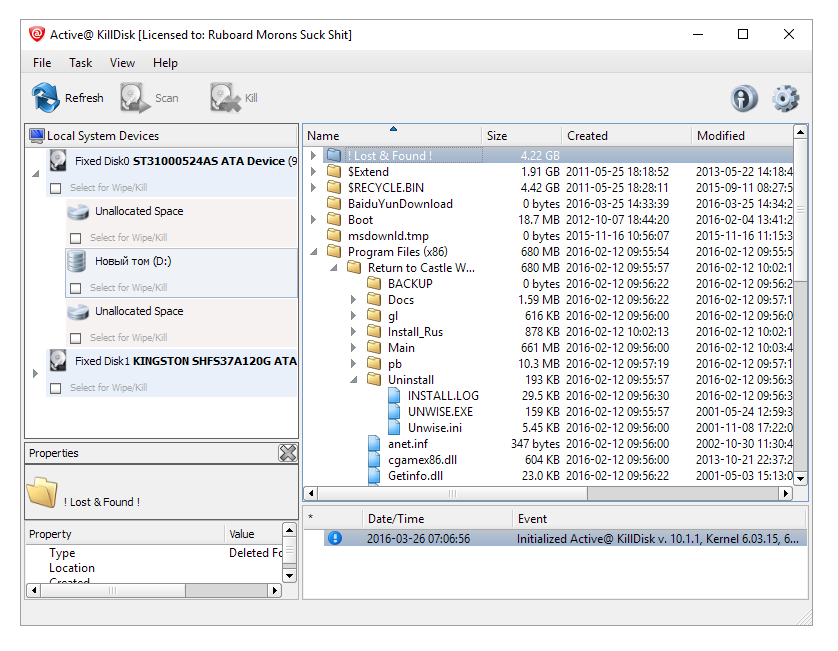The width and height of the screenshot is (838, 651).
Task: Click the Refresh toolbar icon
Action: click(45, 98)
